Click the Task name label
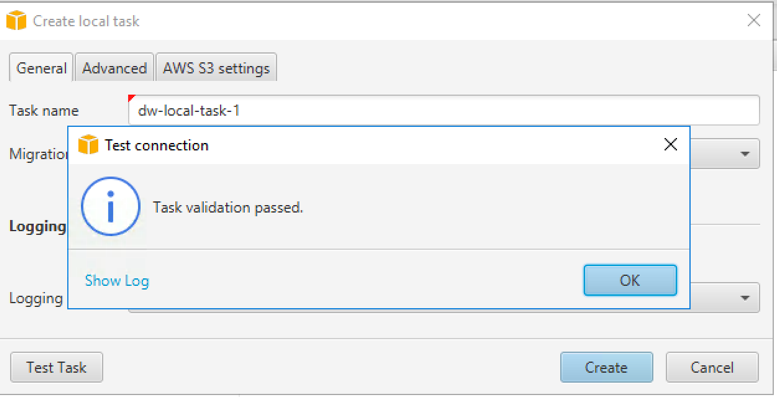 [44, 110]
